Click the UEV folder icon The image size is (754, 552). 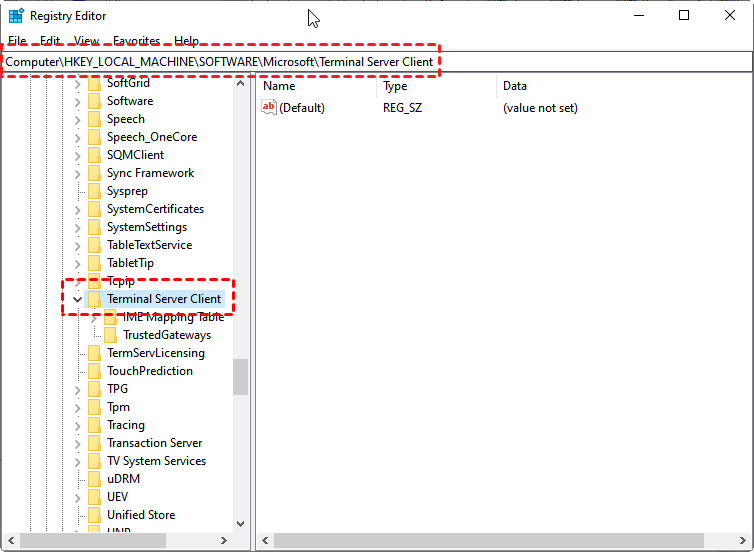point(95,497)
